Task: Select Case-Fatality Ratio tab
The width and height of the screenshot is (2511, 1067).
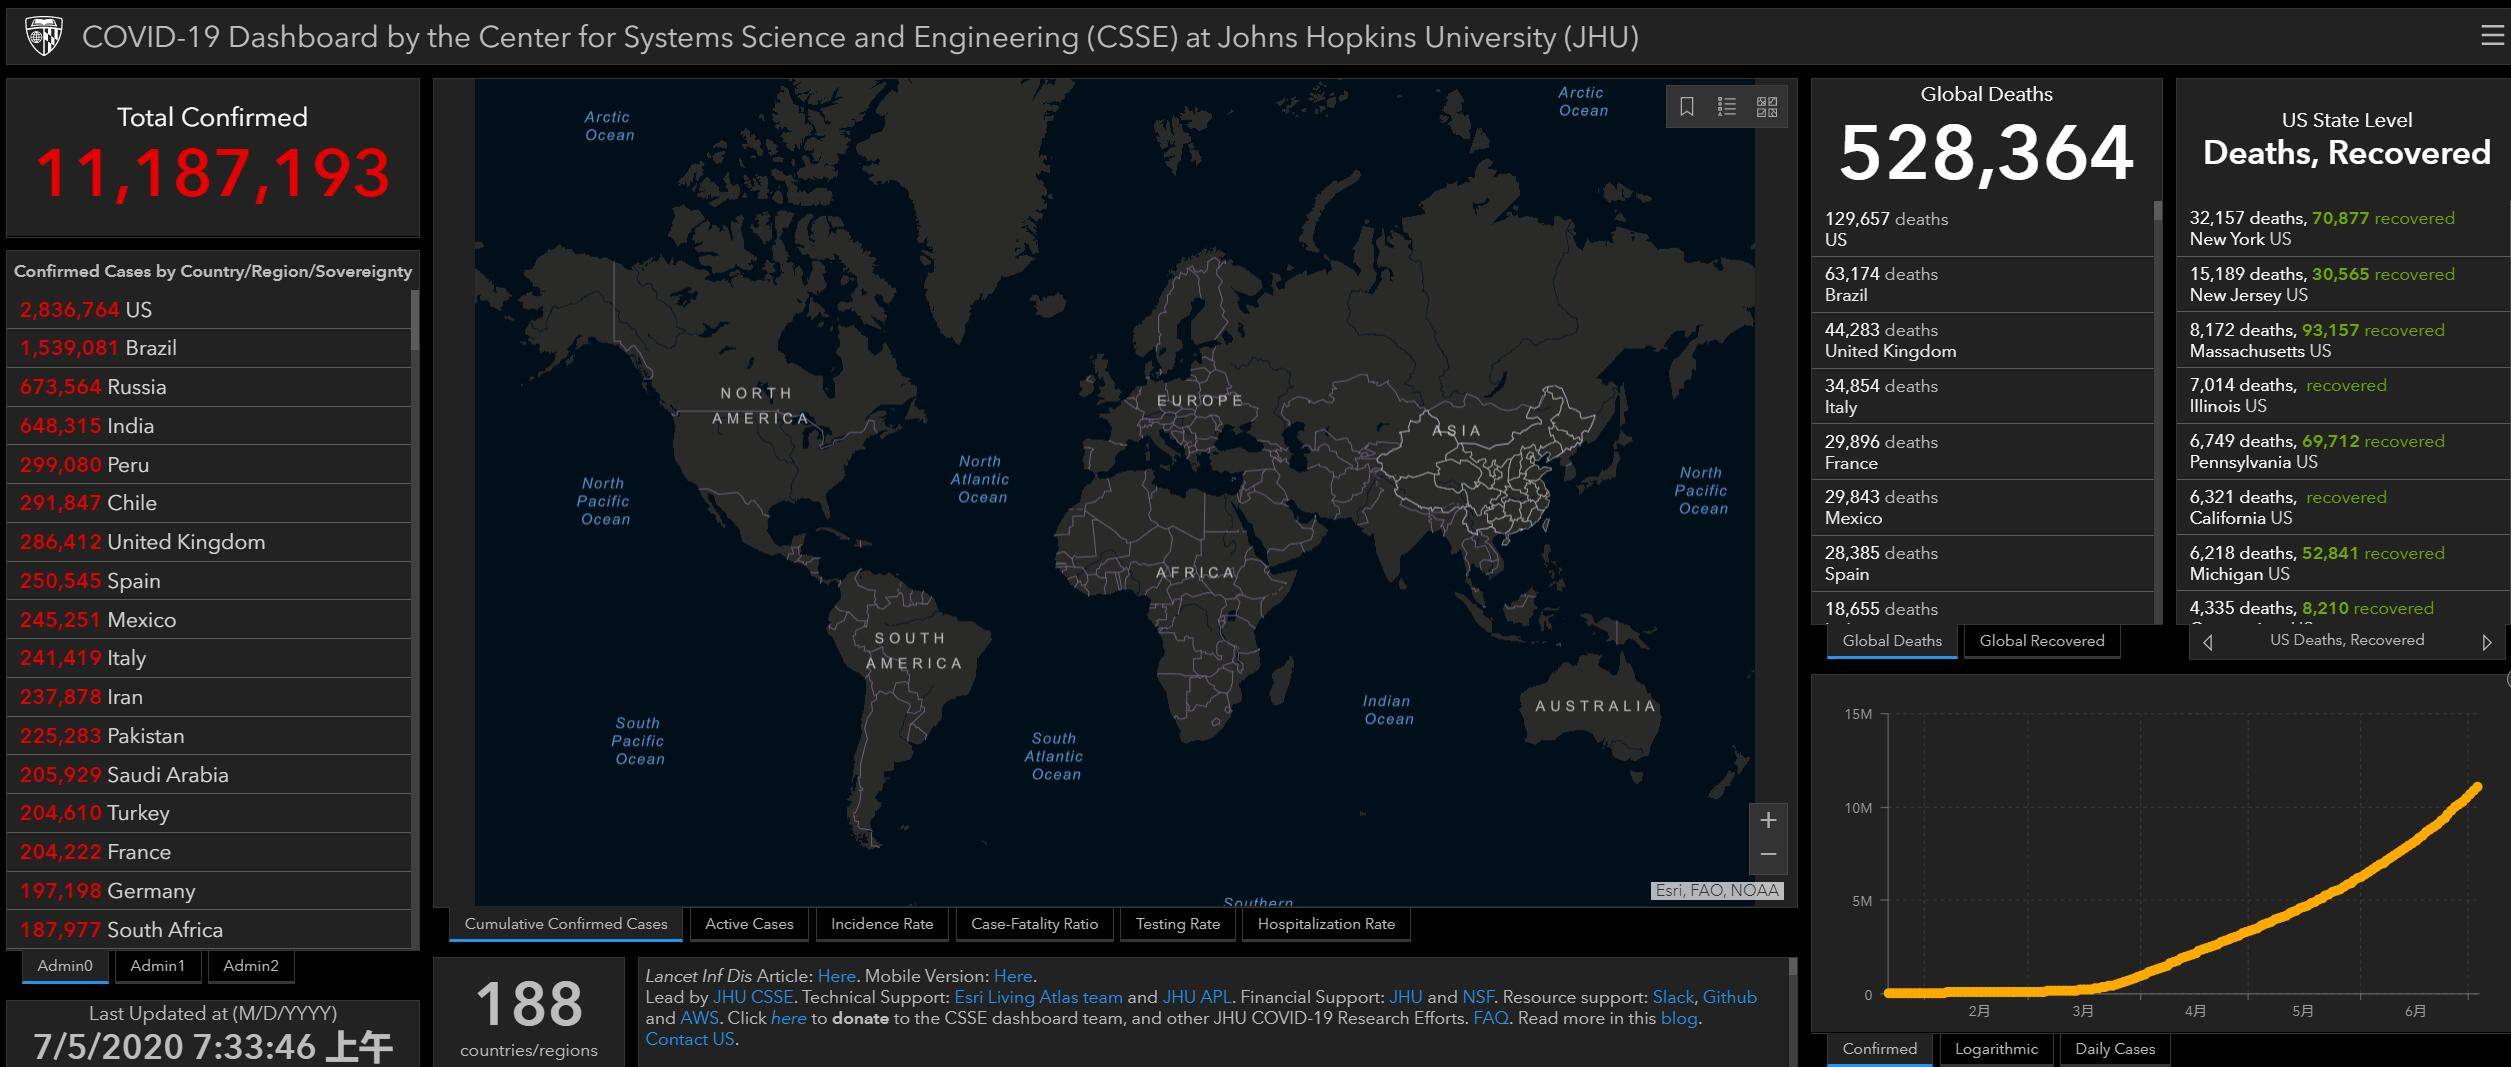Action: (x=1034, y=924)
